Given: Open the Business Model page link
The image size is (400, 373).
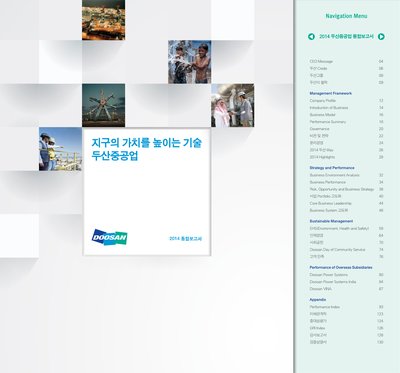Looking at the screenshot, I should click(322, 115).
